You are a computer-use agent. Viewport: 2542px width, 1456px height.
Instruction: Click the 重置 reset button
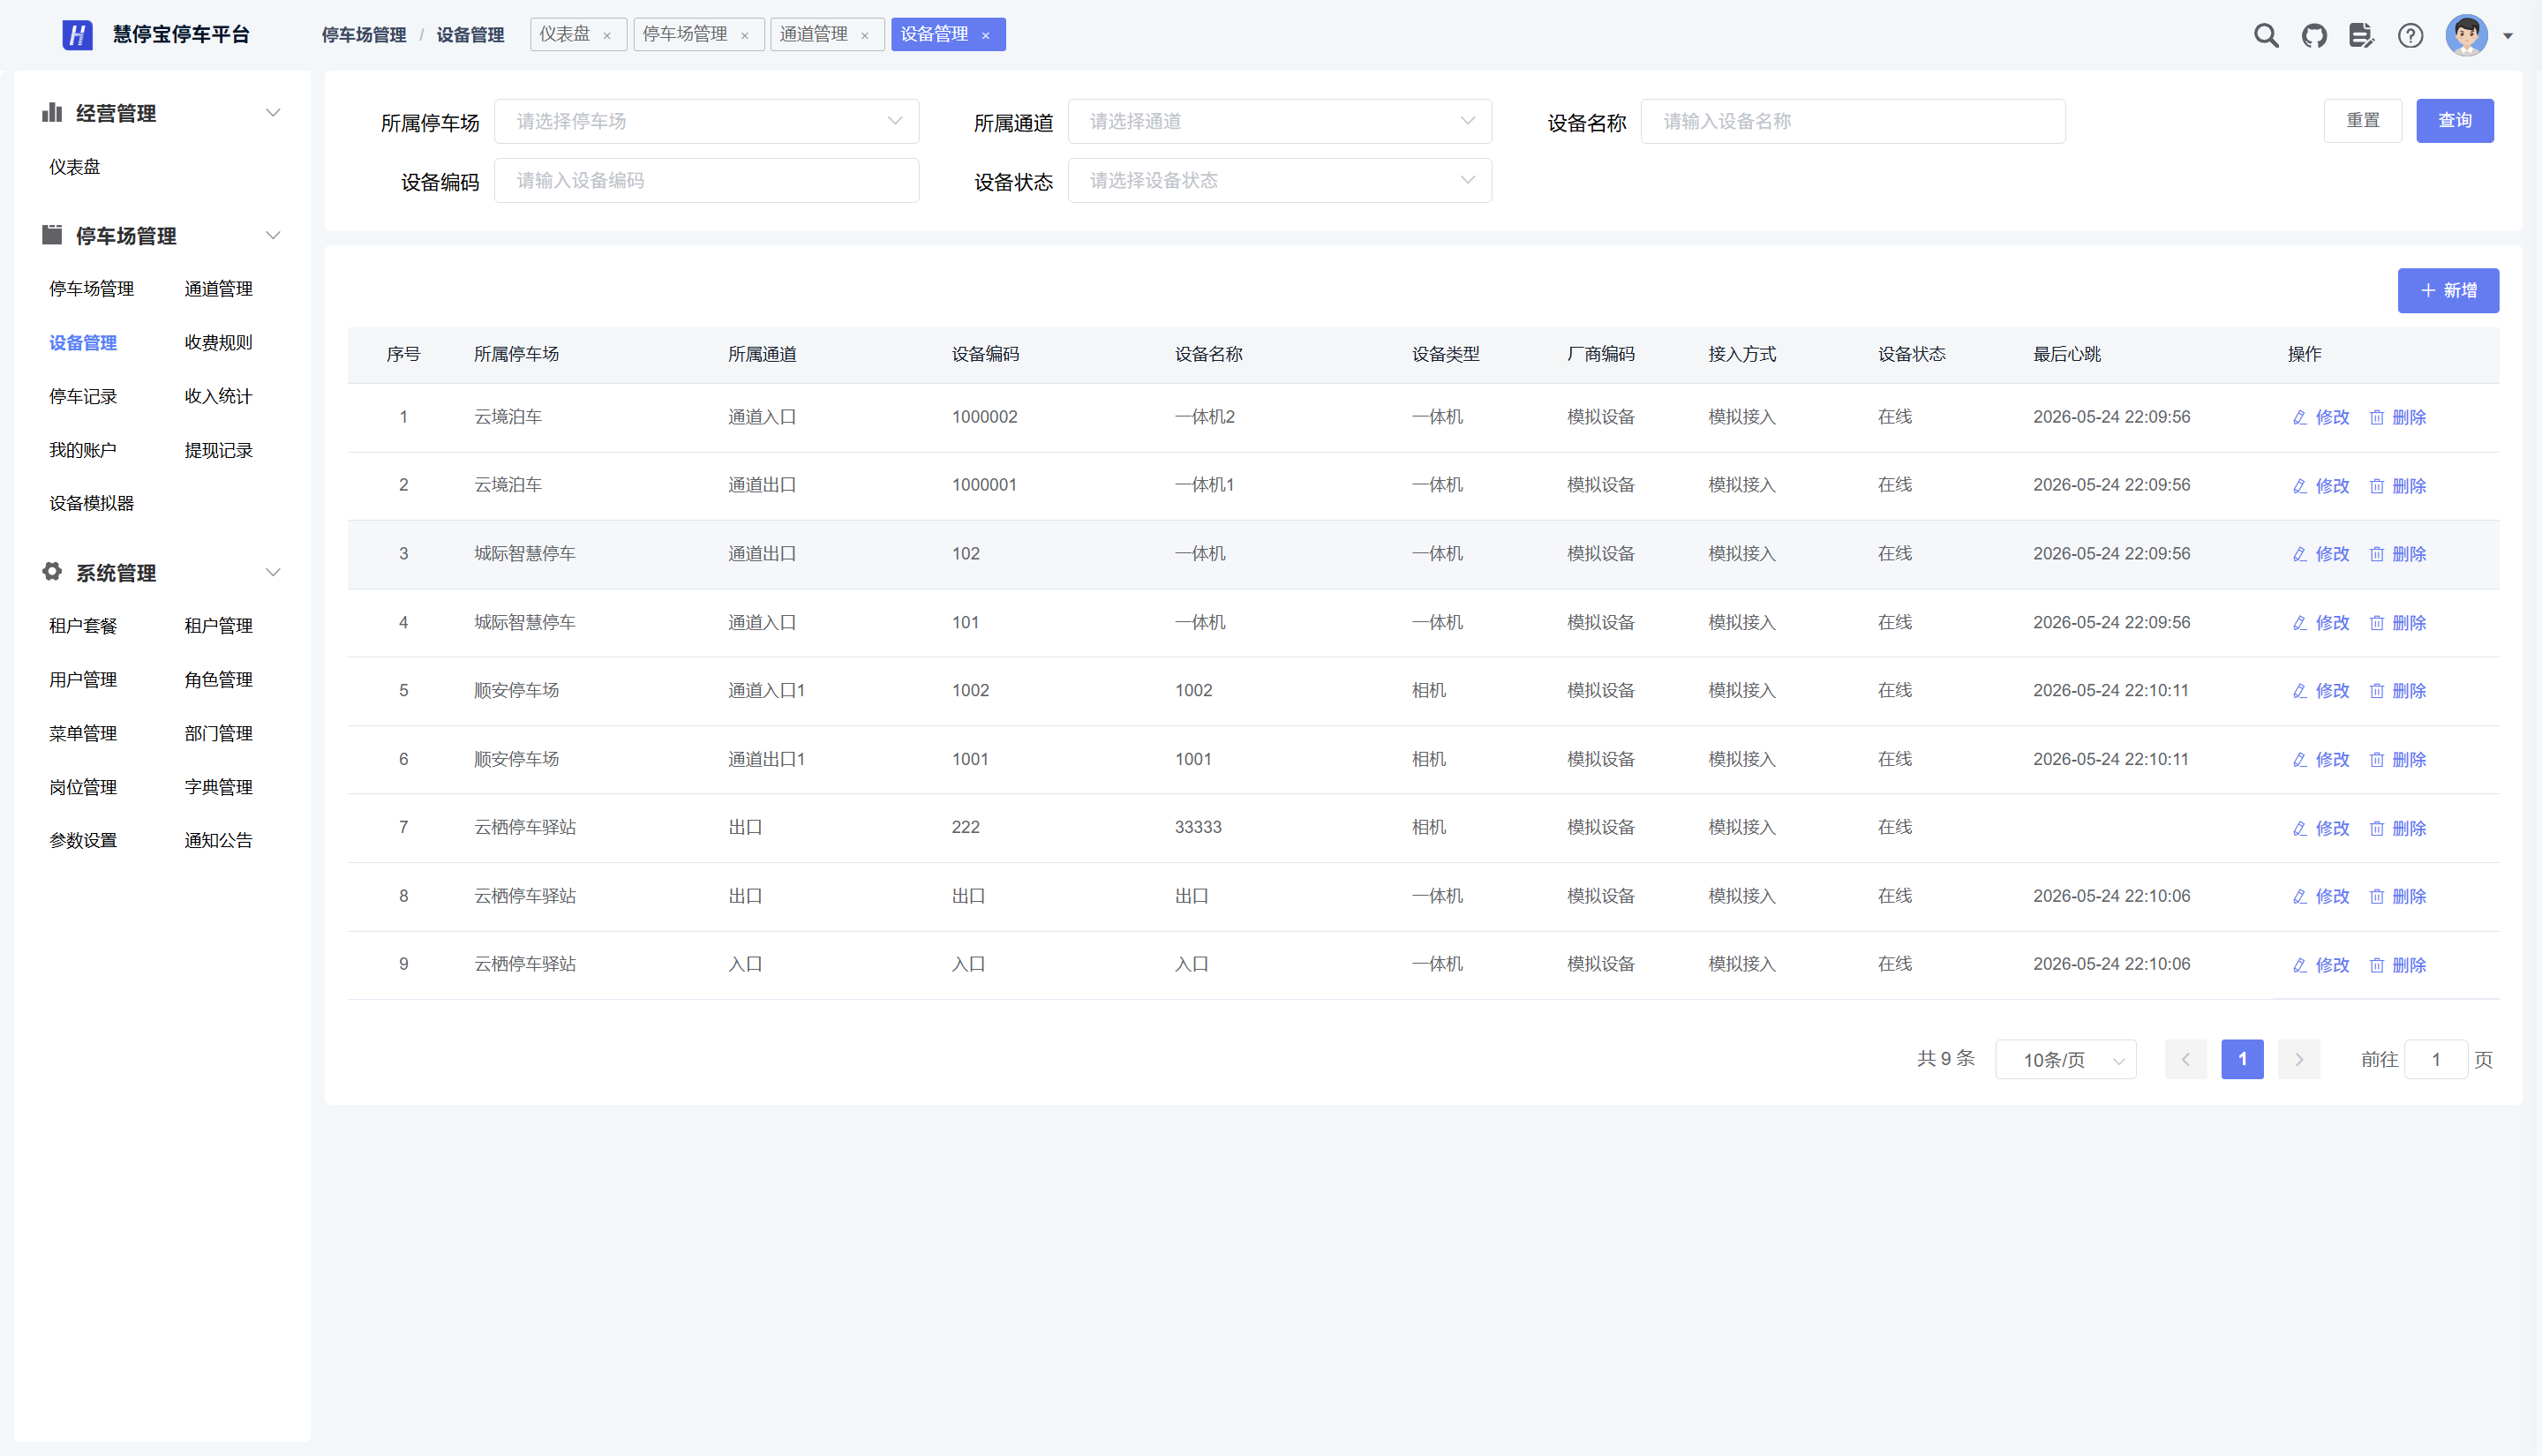[x=2362, y=121]
